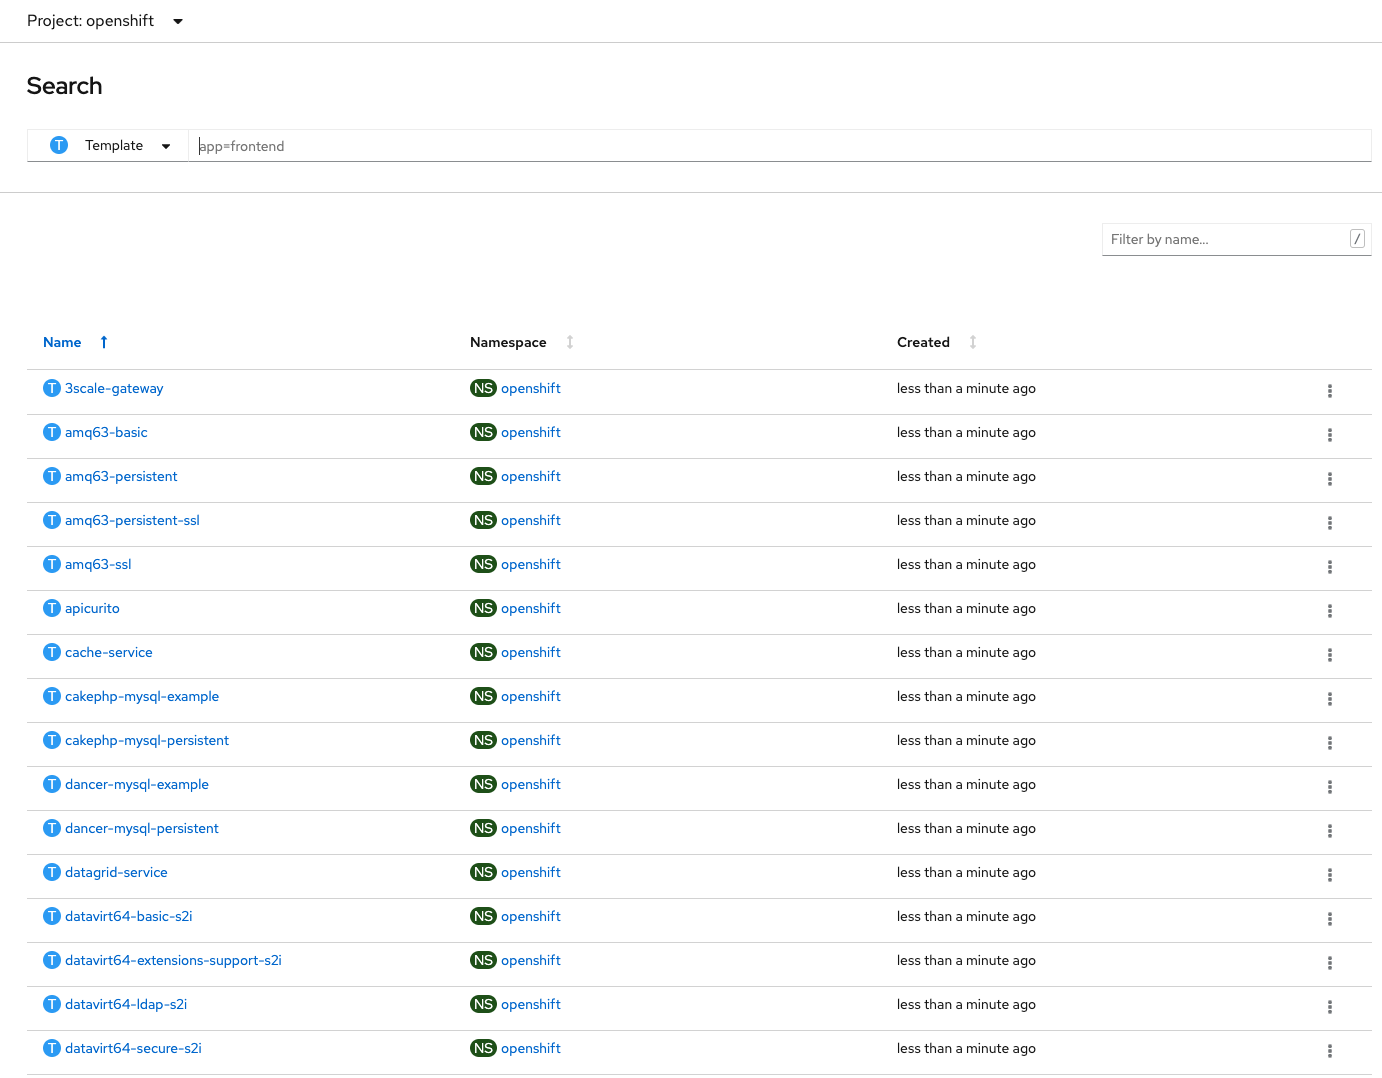Open the cache-service template link
The height and width of the screenshot is (1078, 1382).
pos(109,652)
